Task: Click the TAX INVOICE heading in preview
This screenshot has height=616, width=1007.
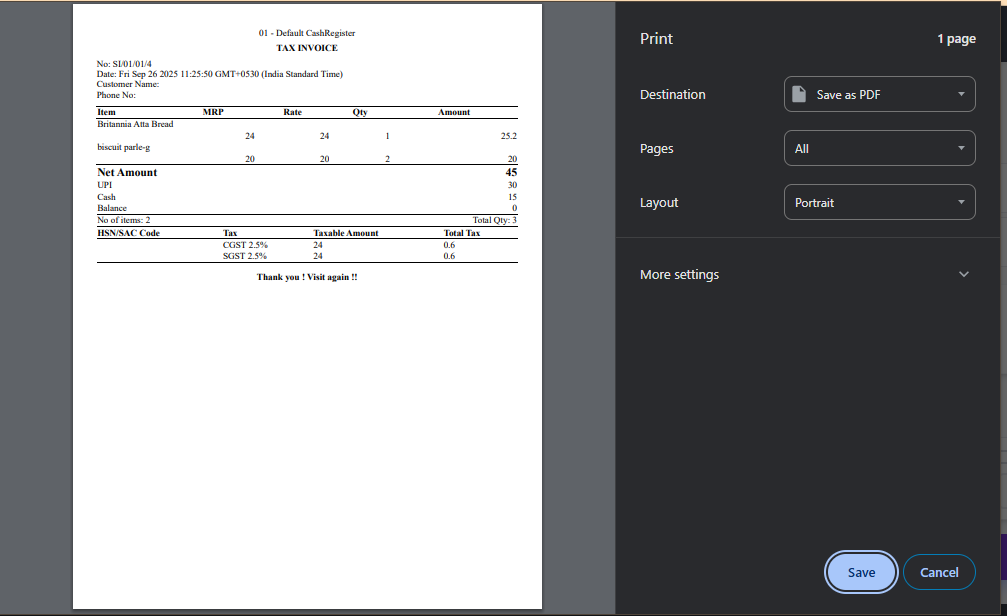Action: coord(307,48)
